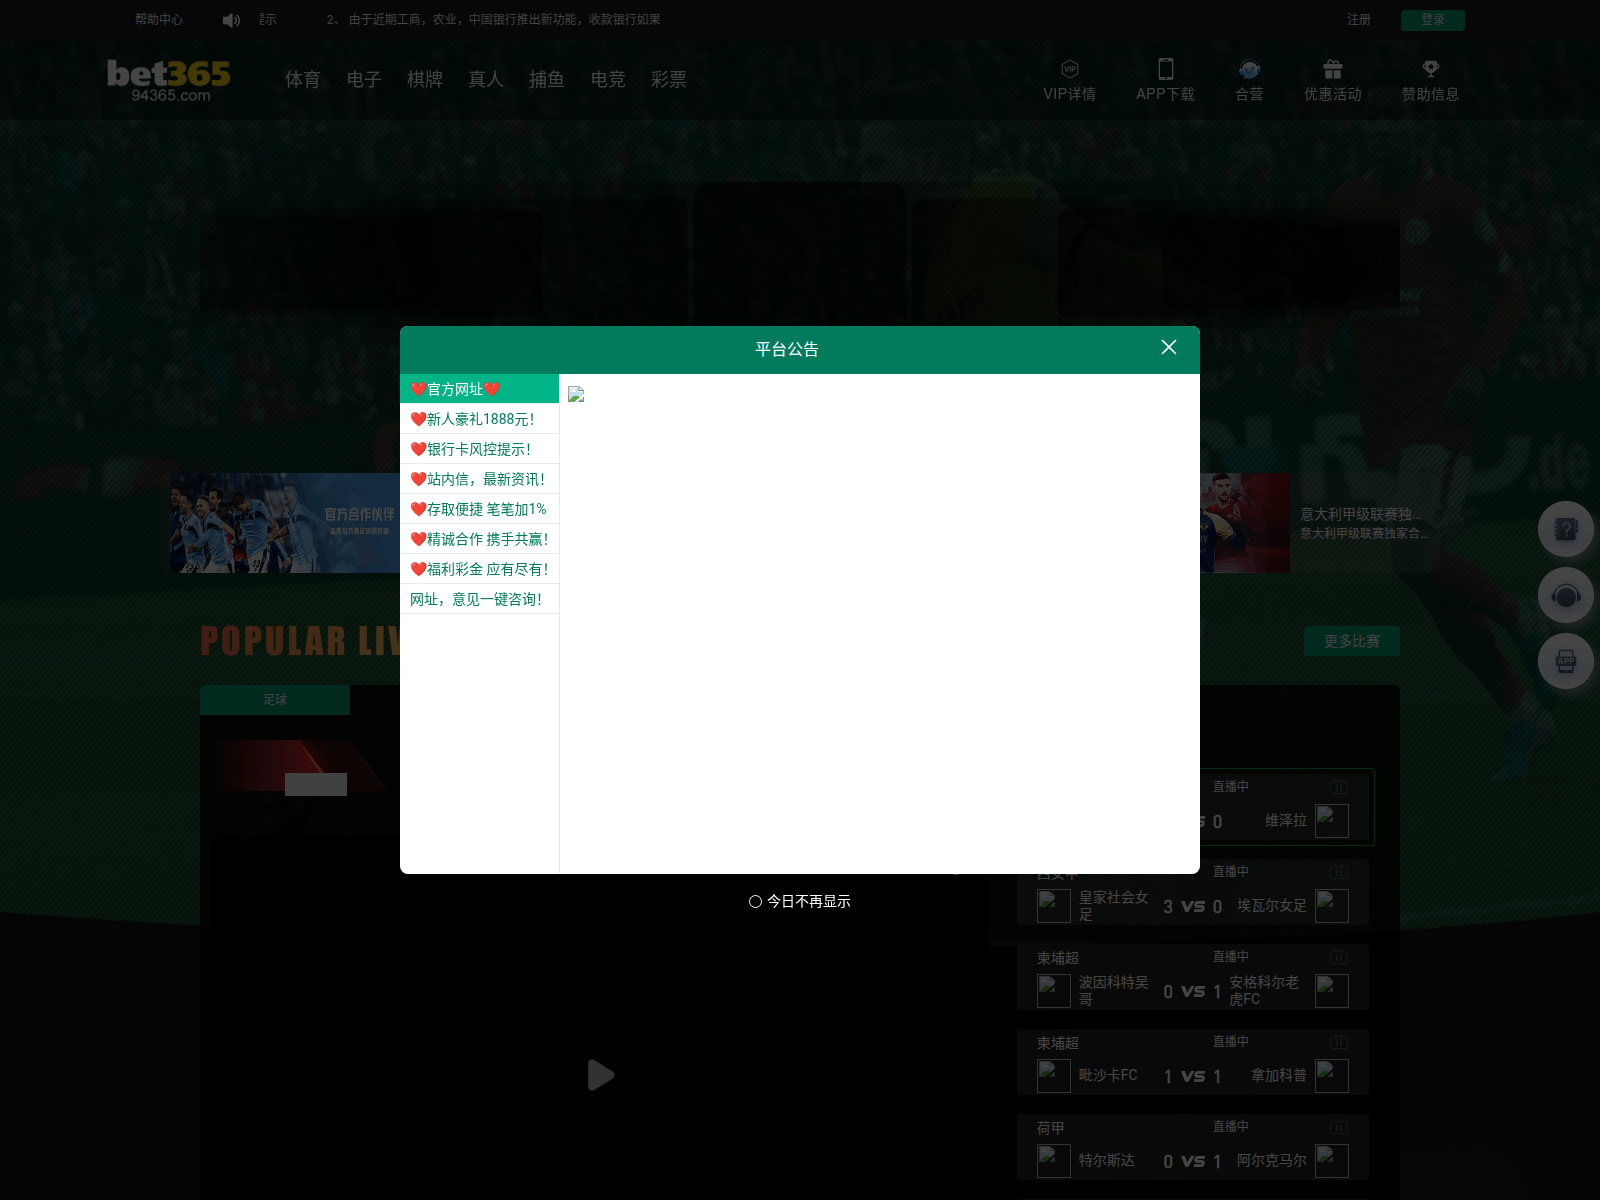Click the live broadcast icon beside 荷甲 match
Screen dimensions: 1600x1200
click(1339, 1125)
